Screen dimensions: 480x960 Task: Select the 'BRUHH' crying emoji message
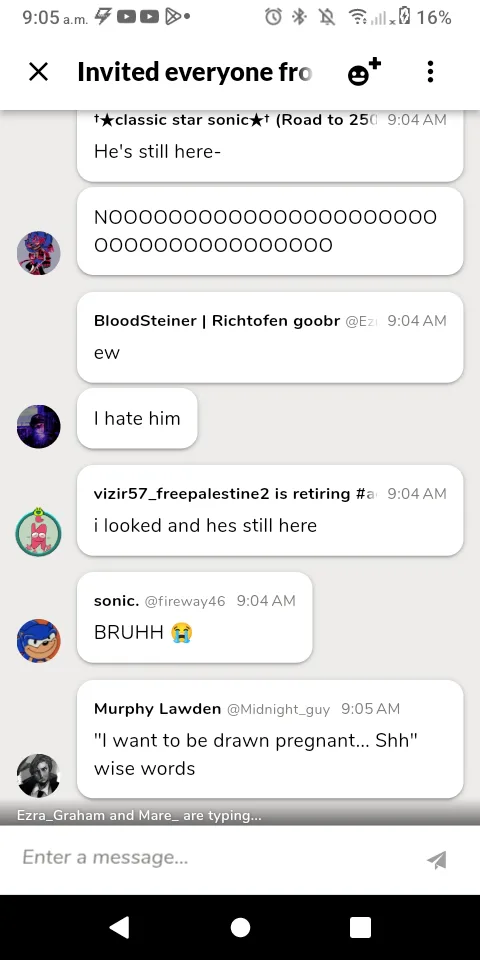195,618
